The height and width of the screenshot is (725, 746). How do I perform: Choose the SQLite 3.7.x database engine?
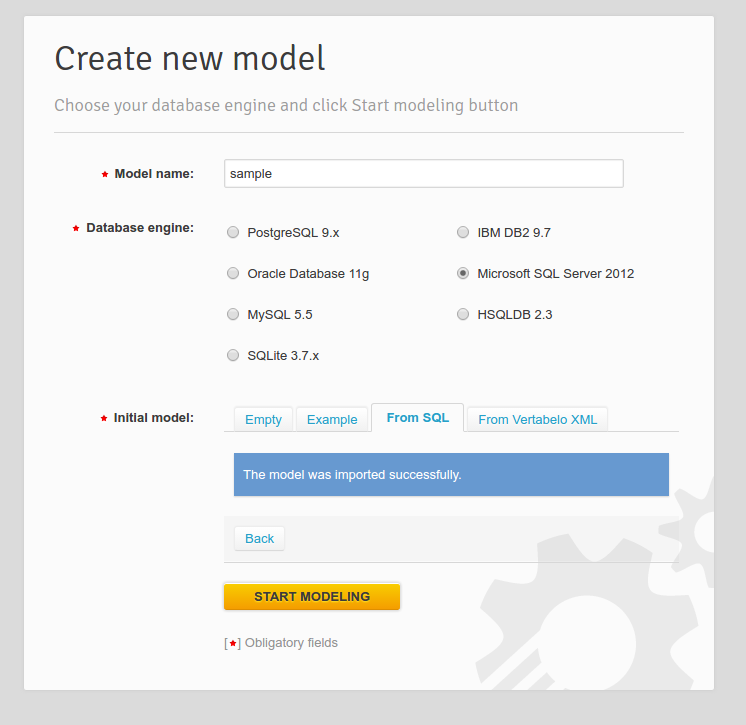click(x=233, y=355)
